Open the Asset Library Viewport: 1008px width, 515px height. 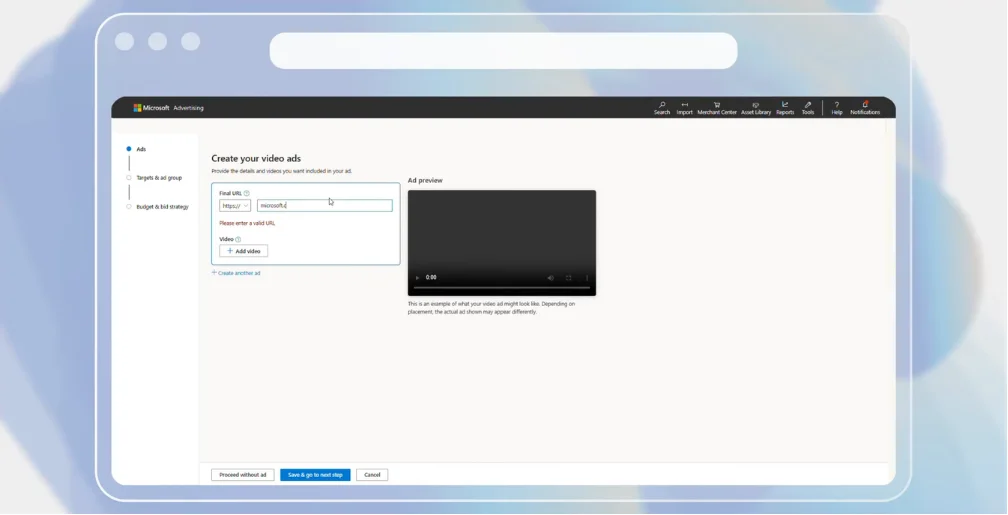[756, 108]
